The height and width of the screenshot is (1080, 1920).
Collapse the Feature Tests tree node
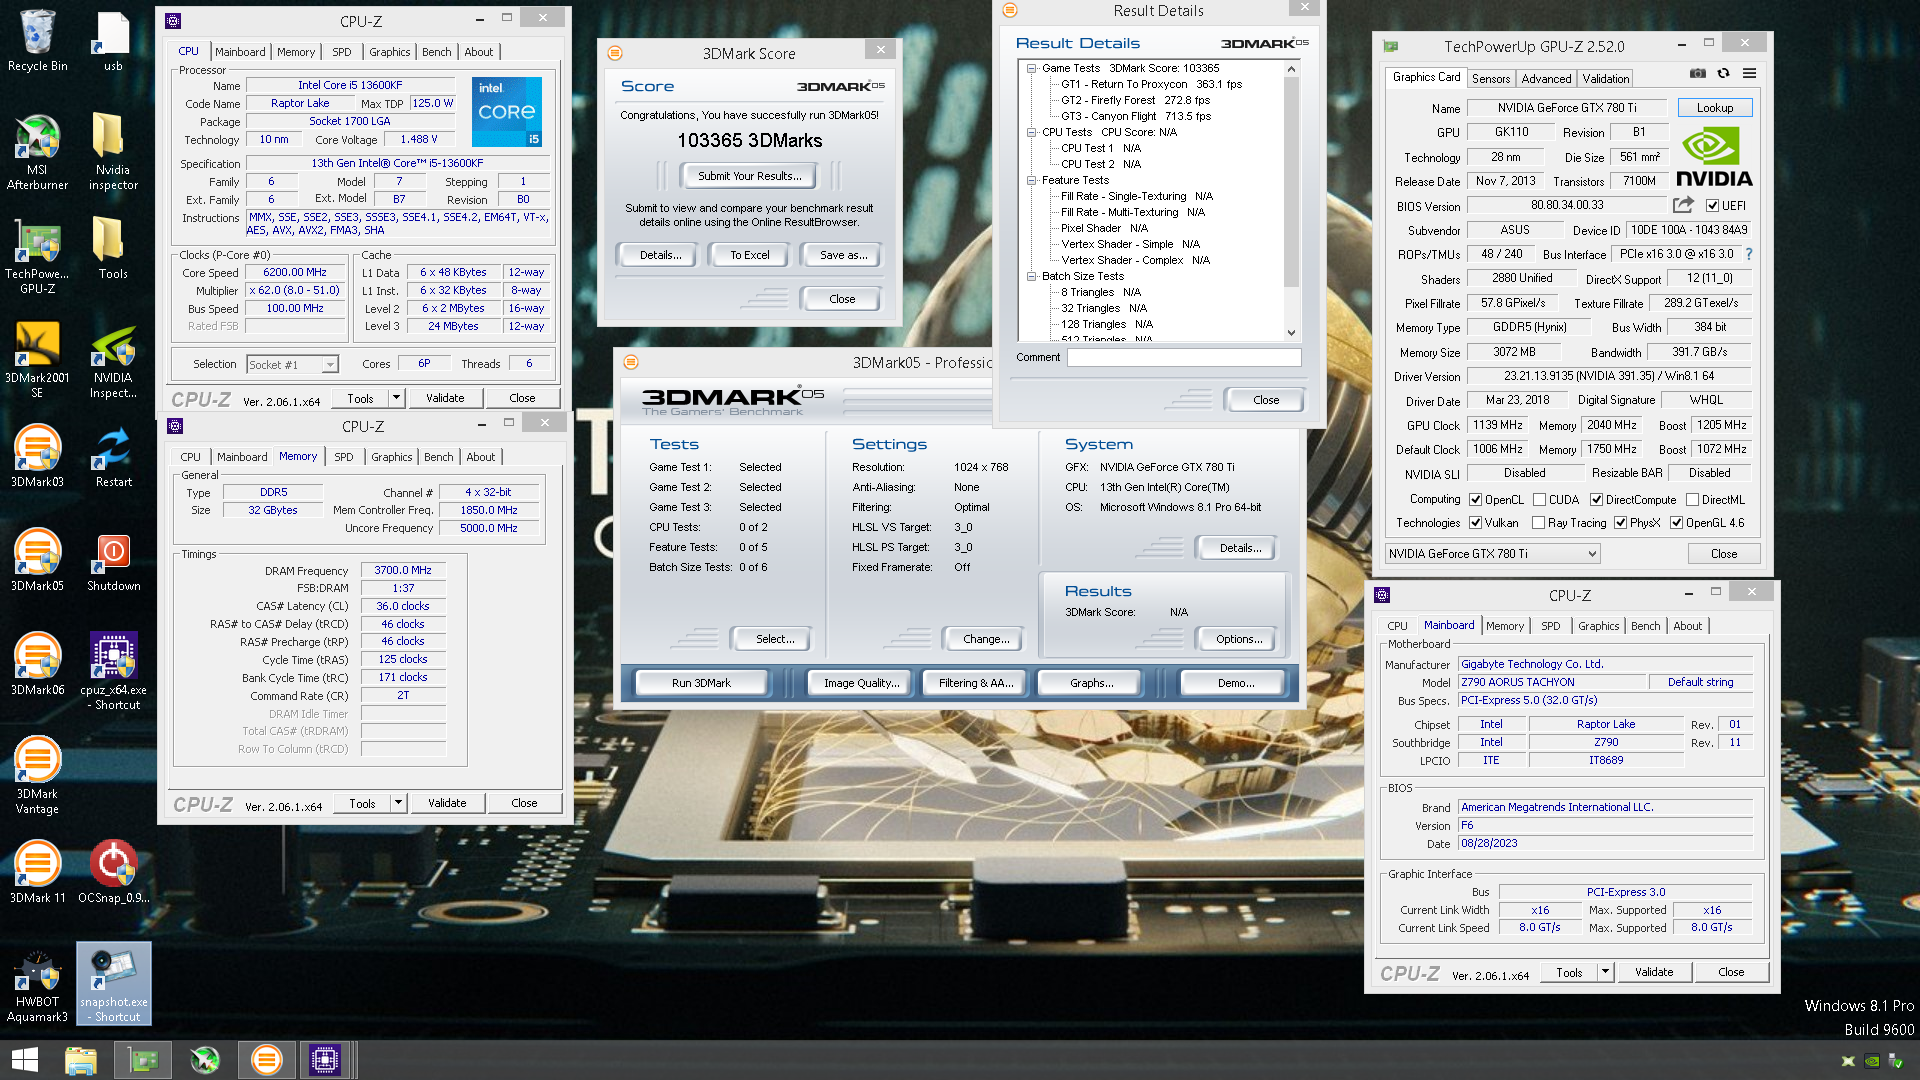point(1031,180)
